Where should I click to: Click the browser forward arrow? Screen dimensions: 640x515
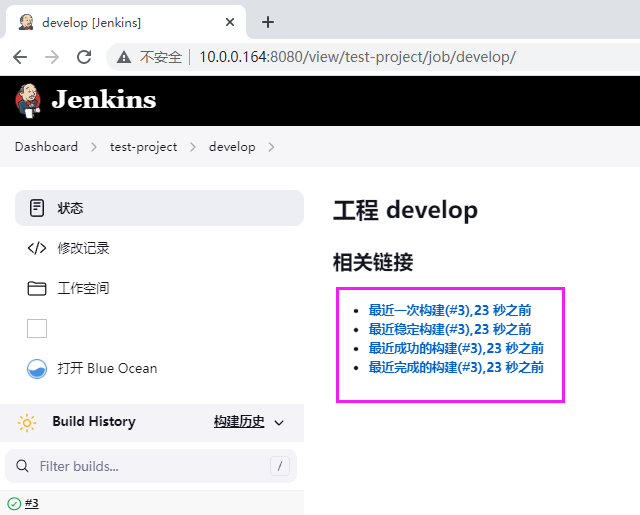click(x=52, y=57)
